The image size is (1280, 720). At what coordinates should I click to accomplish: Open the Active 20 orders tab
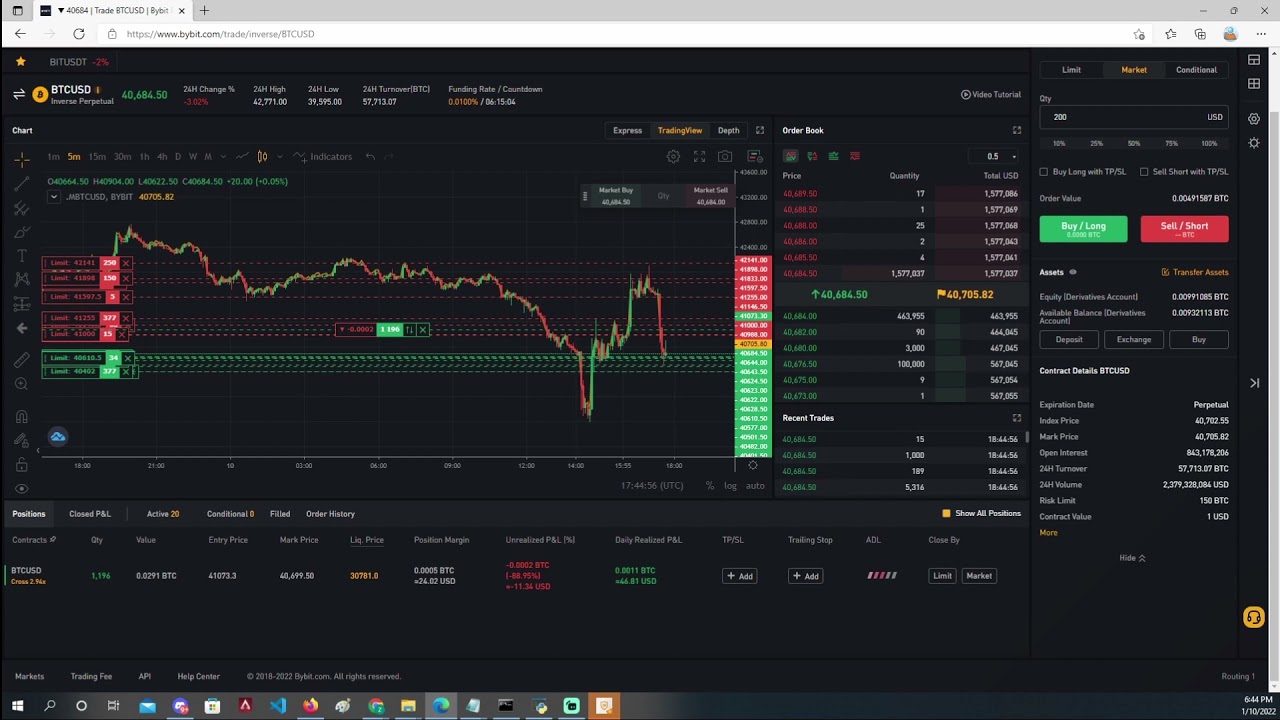click(x=163, y=514)
